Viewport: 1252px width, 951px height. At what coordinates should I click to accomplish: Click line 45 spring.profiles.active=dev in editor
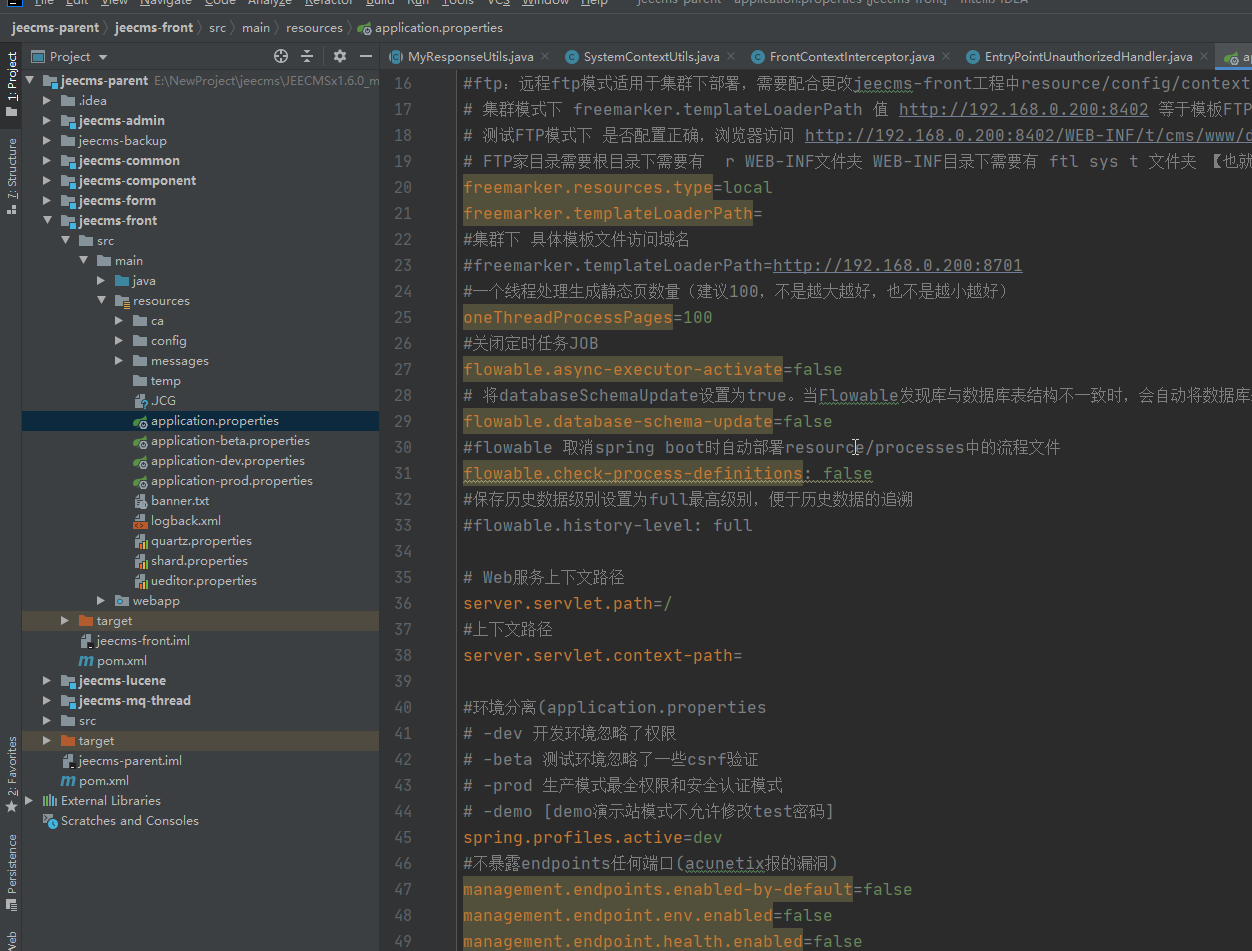(x=592, y=837)
